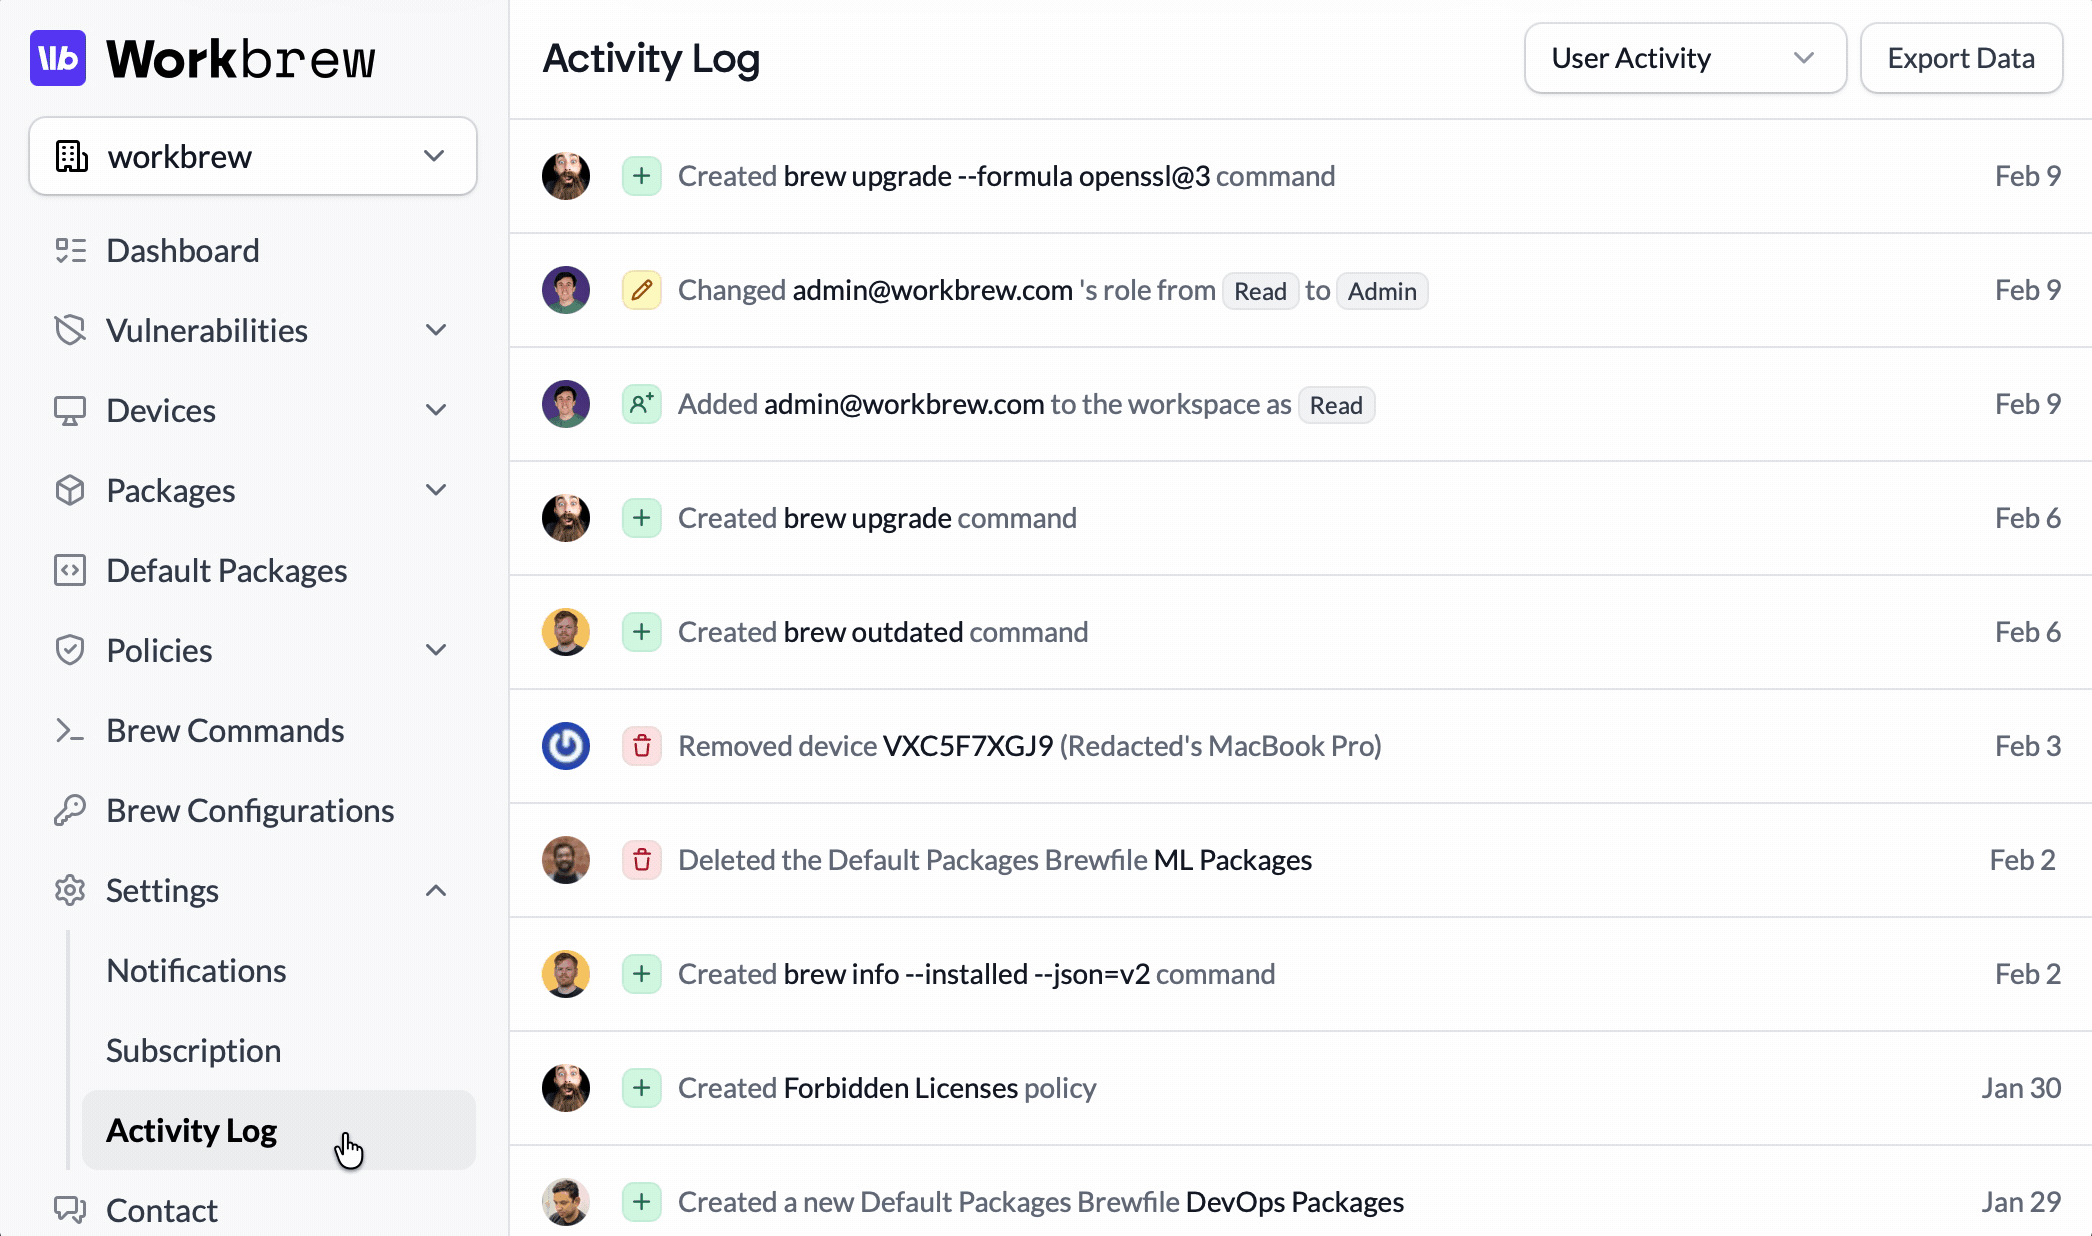
Task: Click the yellow pencil icon on role change entry
Action: 642,290
